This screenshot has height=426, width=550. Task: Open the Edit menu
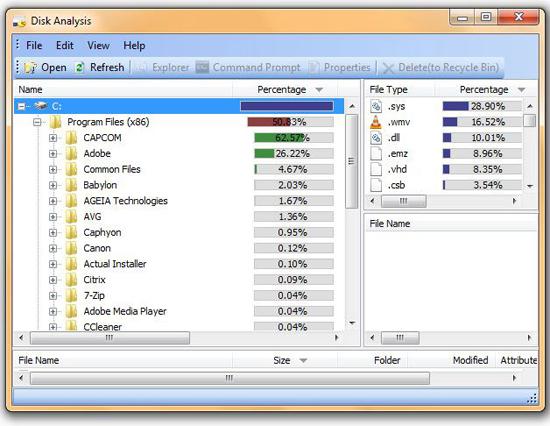coord(65,46)
